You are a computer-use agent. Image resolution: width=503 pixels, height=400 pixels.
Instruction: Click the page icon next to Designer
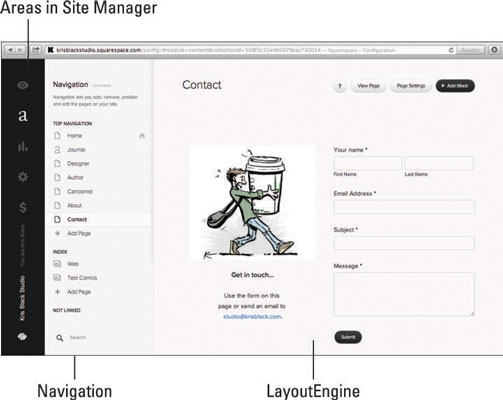[57, 164]
